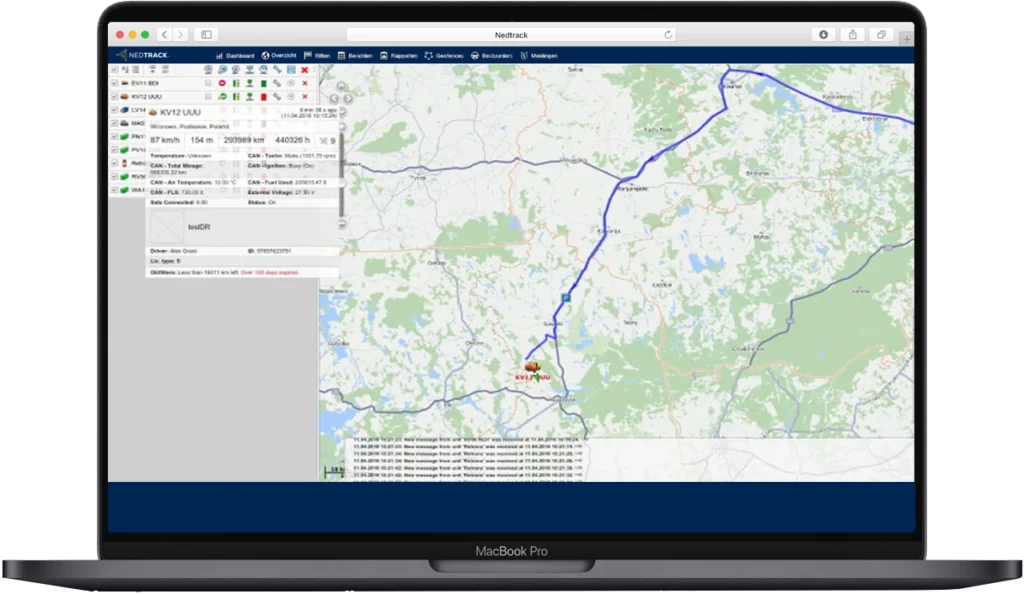Toggle the checkbox for unit EV11 BDI
This screenshot has height=594, width=1024.
114,83
